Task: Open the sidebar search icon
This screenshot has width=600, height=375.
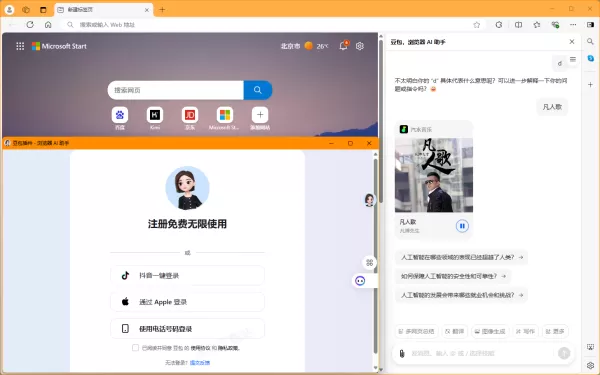Action: pos(590,41)
